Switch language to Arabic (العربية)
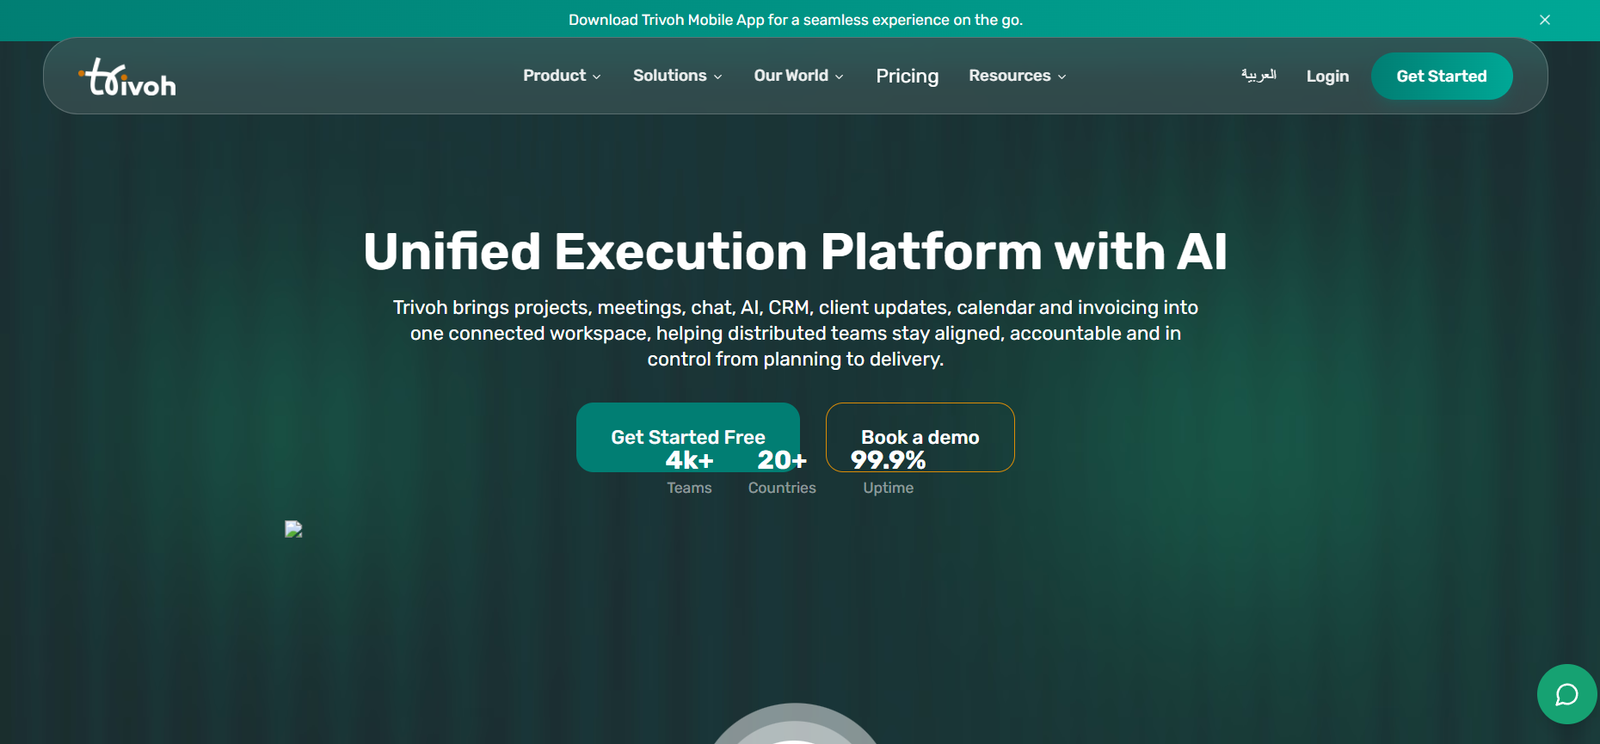This screenshot has height=744, width=1600. click(x=1259, y=75)
